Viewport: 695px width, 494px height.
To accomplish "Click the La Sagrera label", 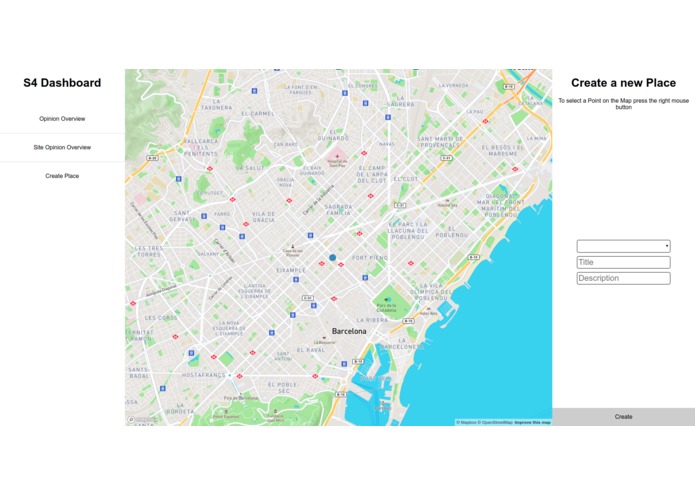I will pyautogui.click(x=401, y=101).
